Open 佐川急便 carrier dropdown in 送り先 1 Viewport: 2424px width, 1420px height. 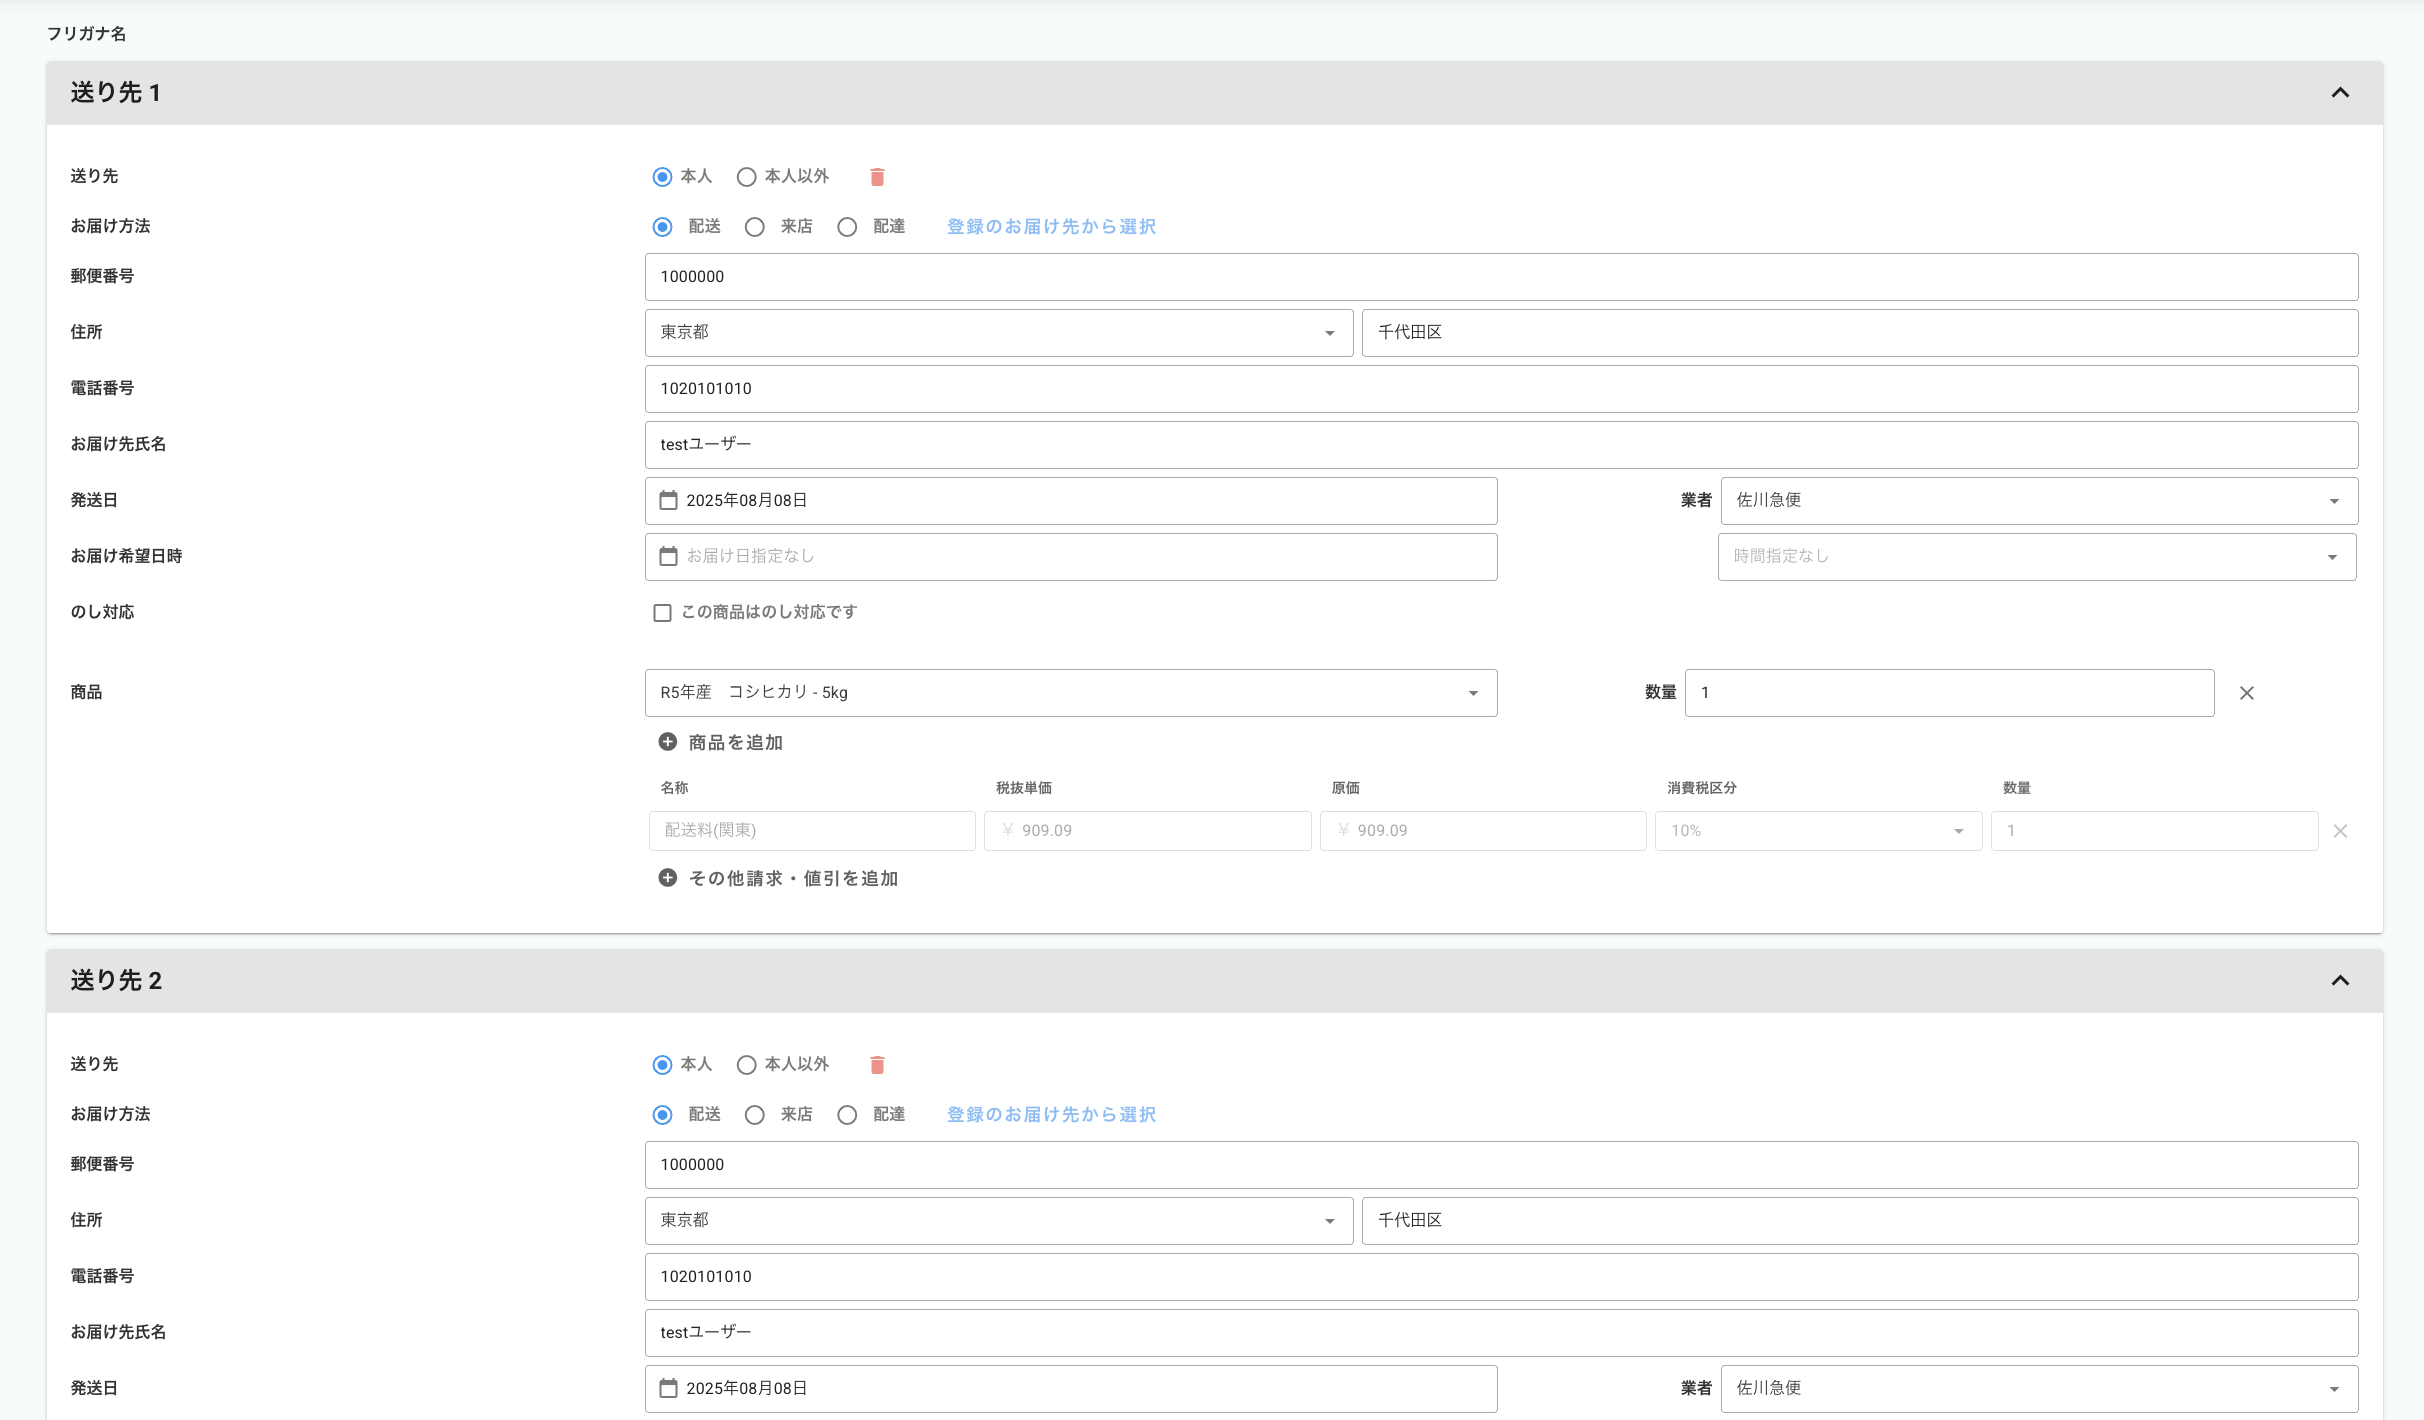tap(2039, 501)
